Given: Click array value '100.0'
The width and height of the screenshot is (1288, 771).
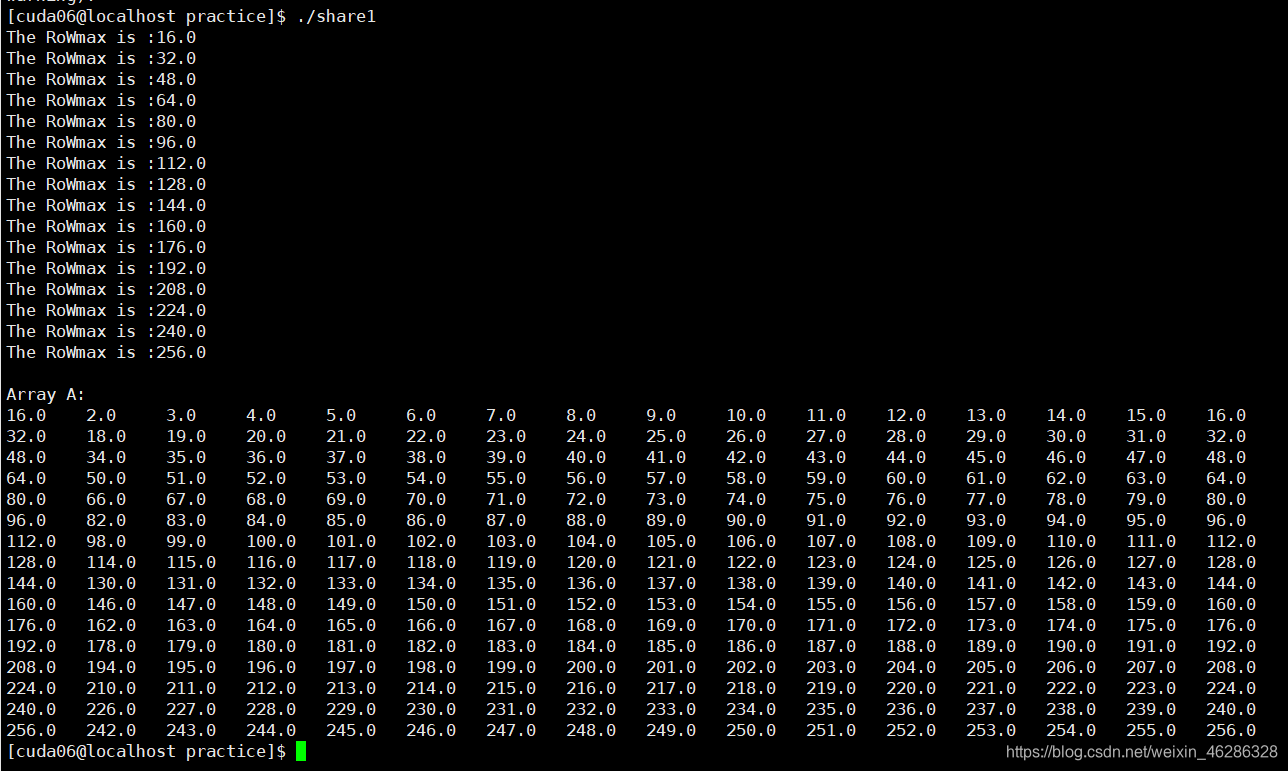Looking at the screenshot, I should (271, 542).
